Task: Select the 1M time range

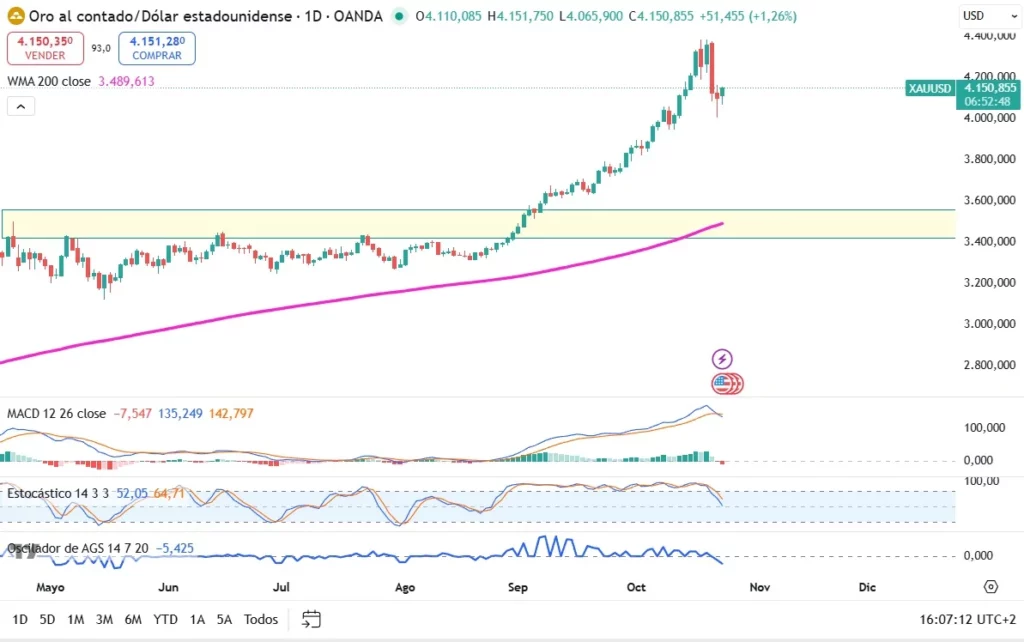Action: click(75, 619)
